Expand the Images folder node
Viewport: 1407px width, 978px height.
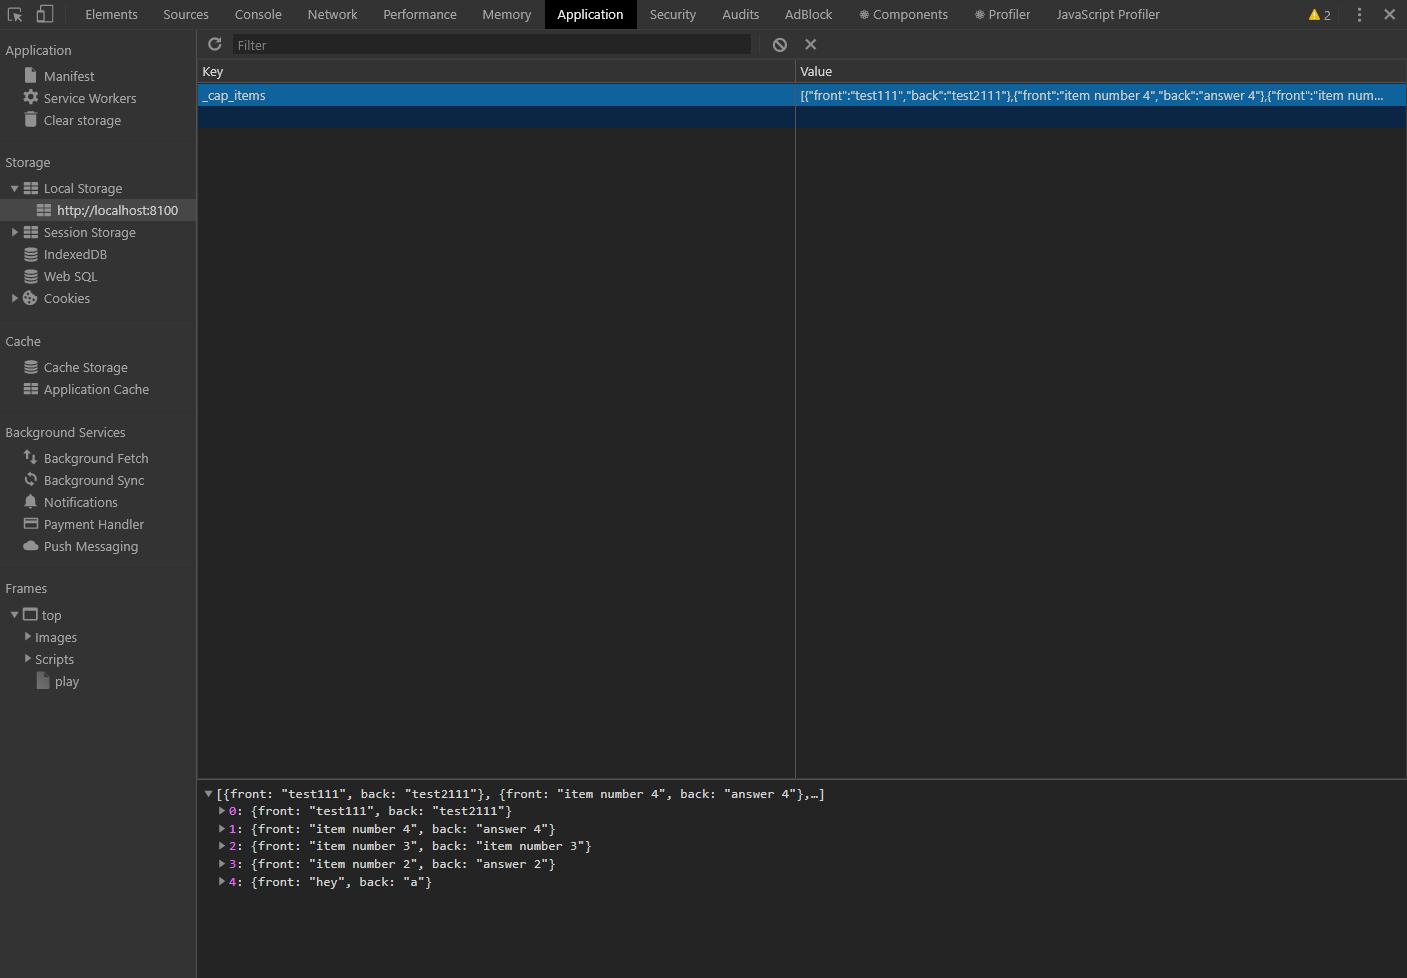pyautogui.click(x=28, y=636)
